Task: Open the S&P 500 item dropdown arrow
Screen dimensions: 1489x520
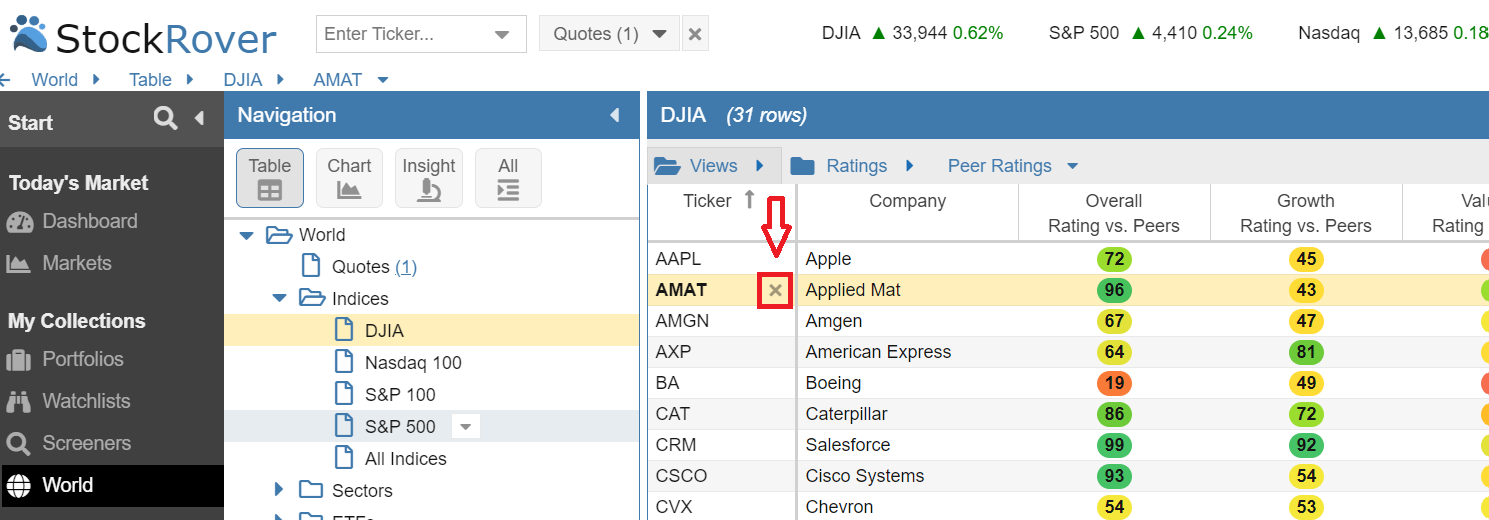Action: [465, 427]
